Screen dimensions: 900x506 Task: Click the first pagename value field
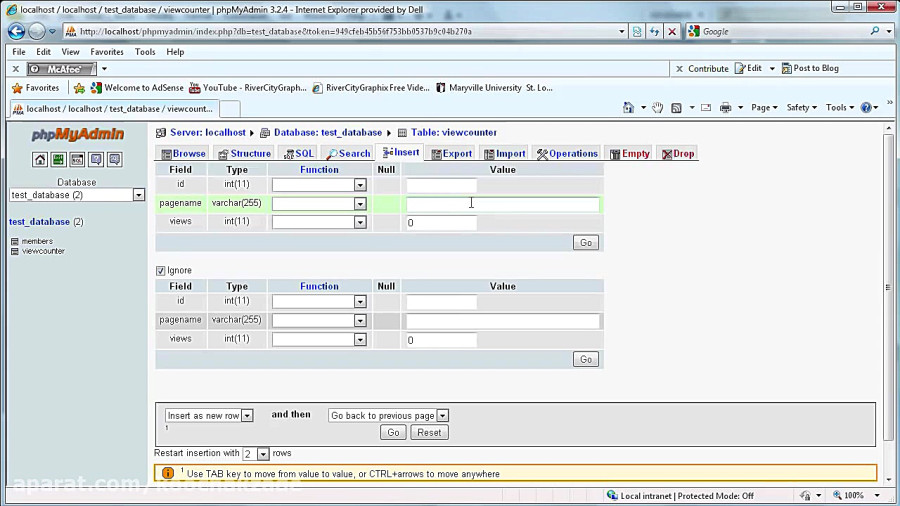tap(503, 204)
